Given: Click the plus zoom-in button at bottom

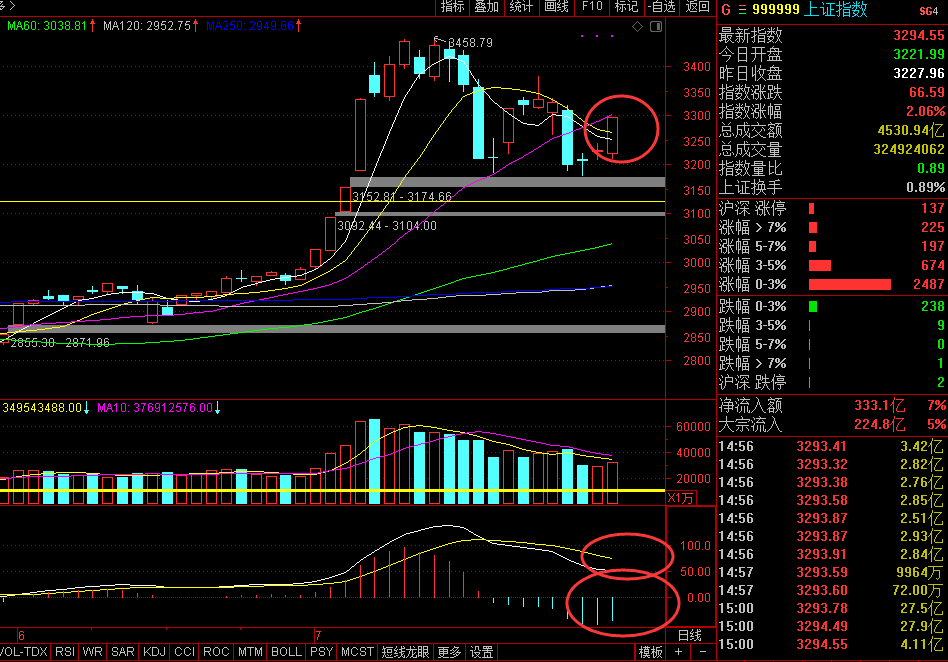Looking at the screenshot, I should pos(678,652).
